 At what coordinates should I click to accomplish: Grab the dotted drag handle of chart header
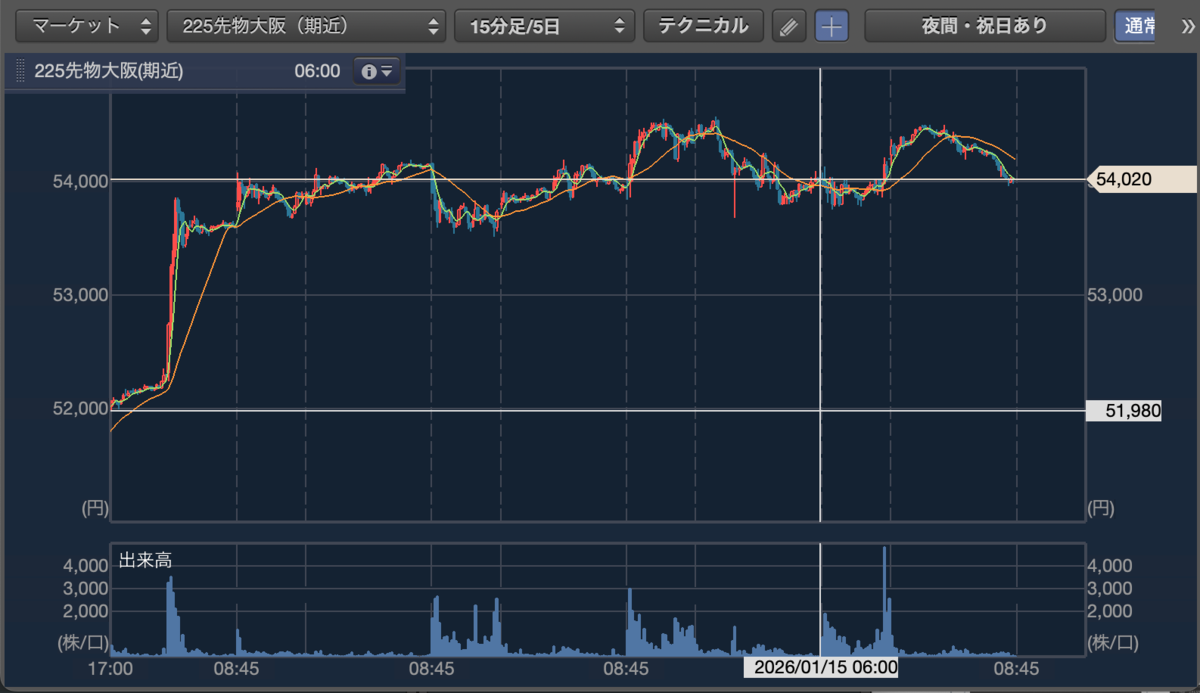click(20, 72)
